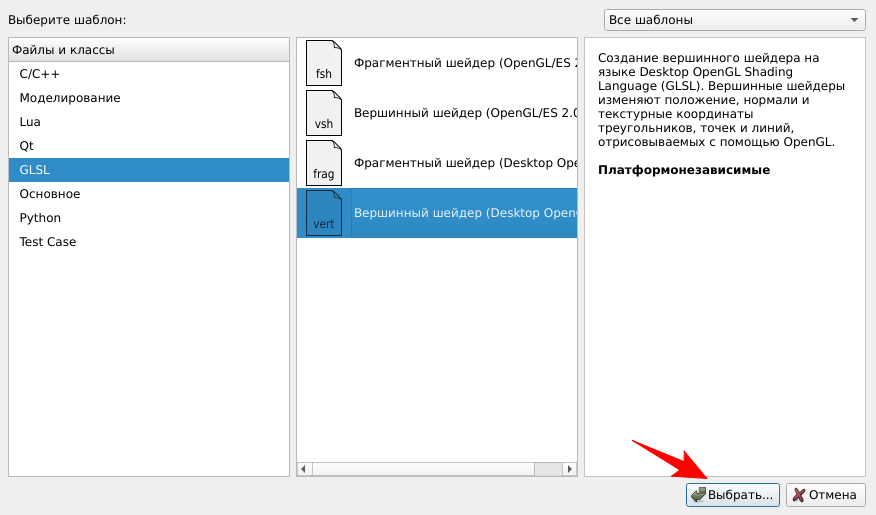Select the C/C++ category

40,74
